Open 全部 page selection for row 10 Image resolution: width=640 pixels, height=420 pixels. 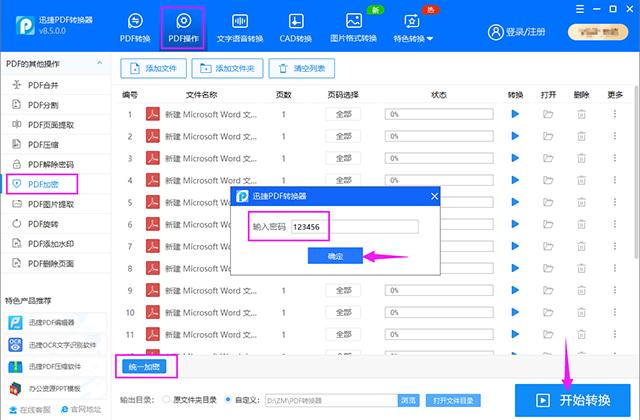(x=343, y=312)
